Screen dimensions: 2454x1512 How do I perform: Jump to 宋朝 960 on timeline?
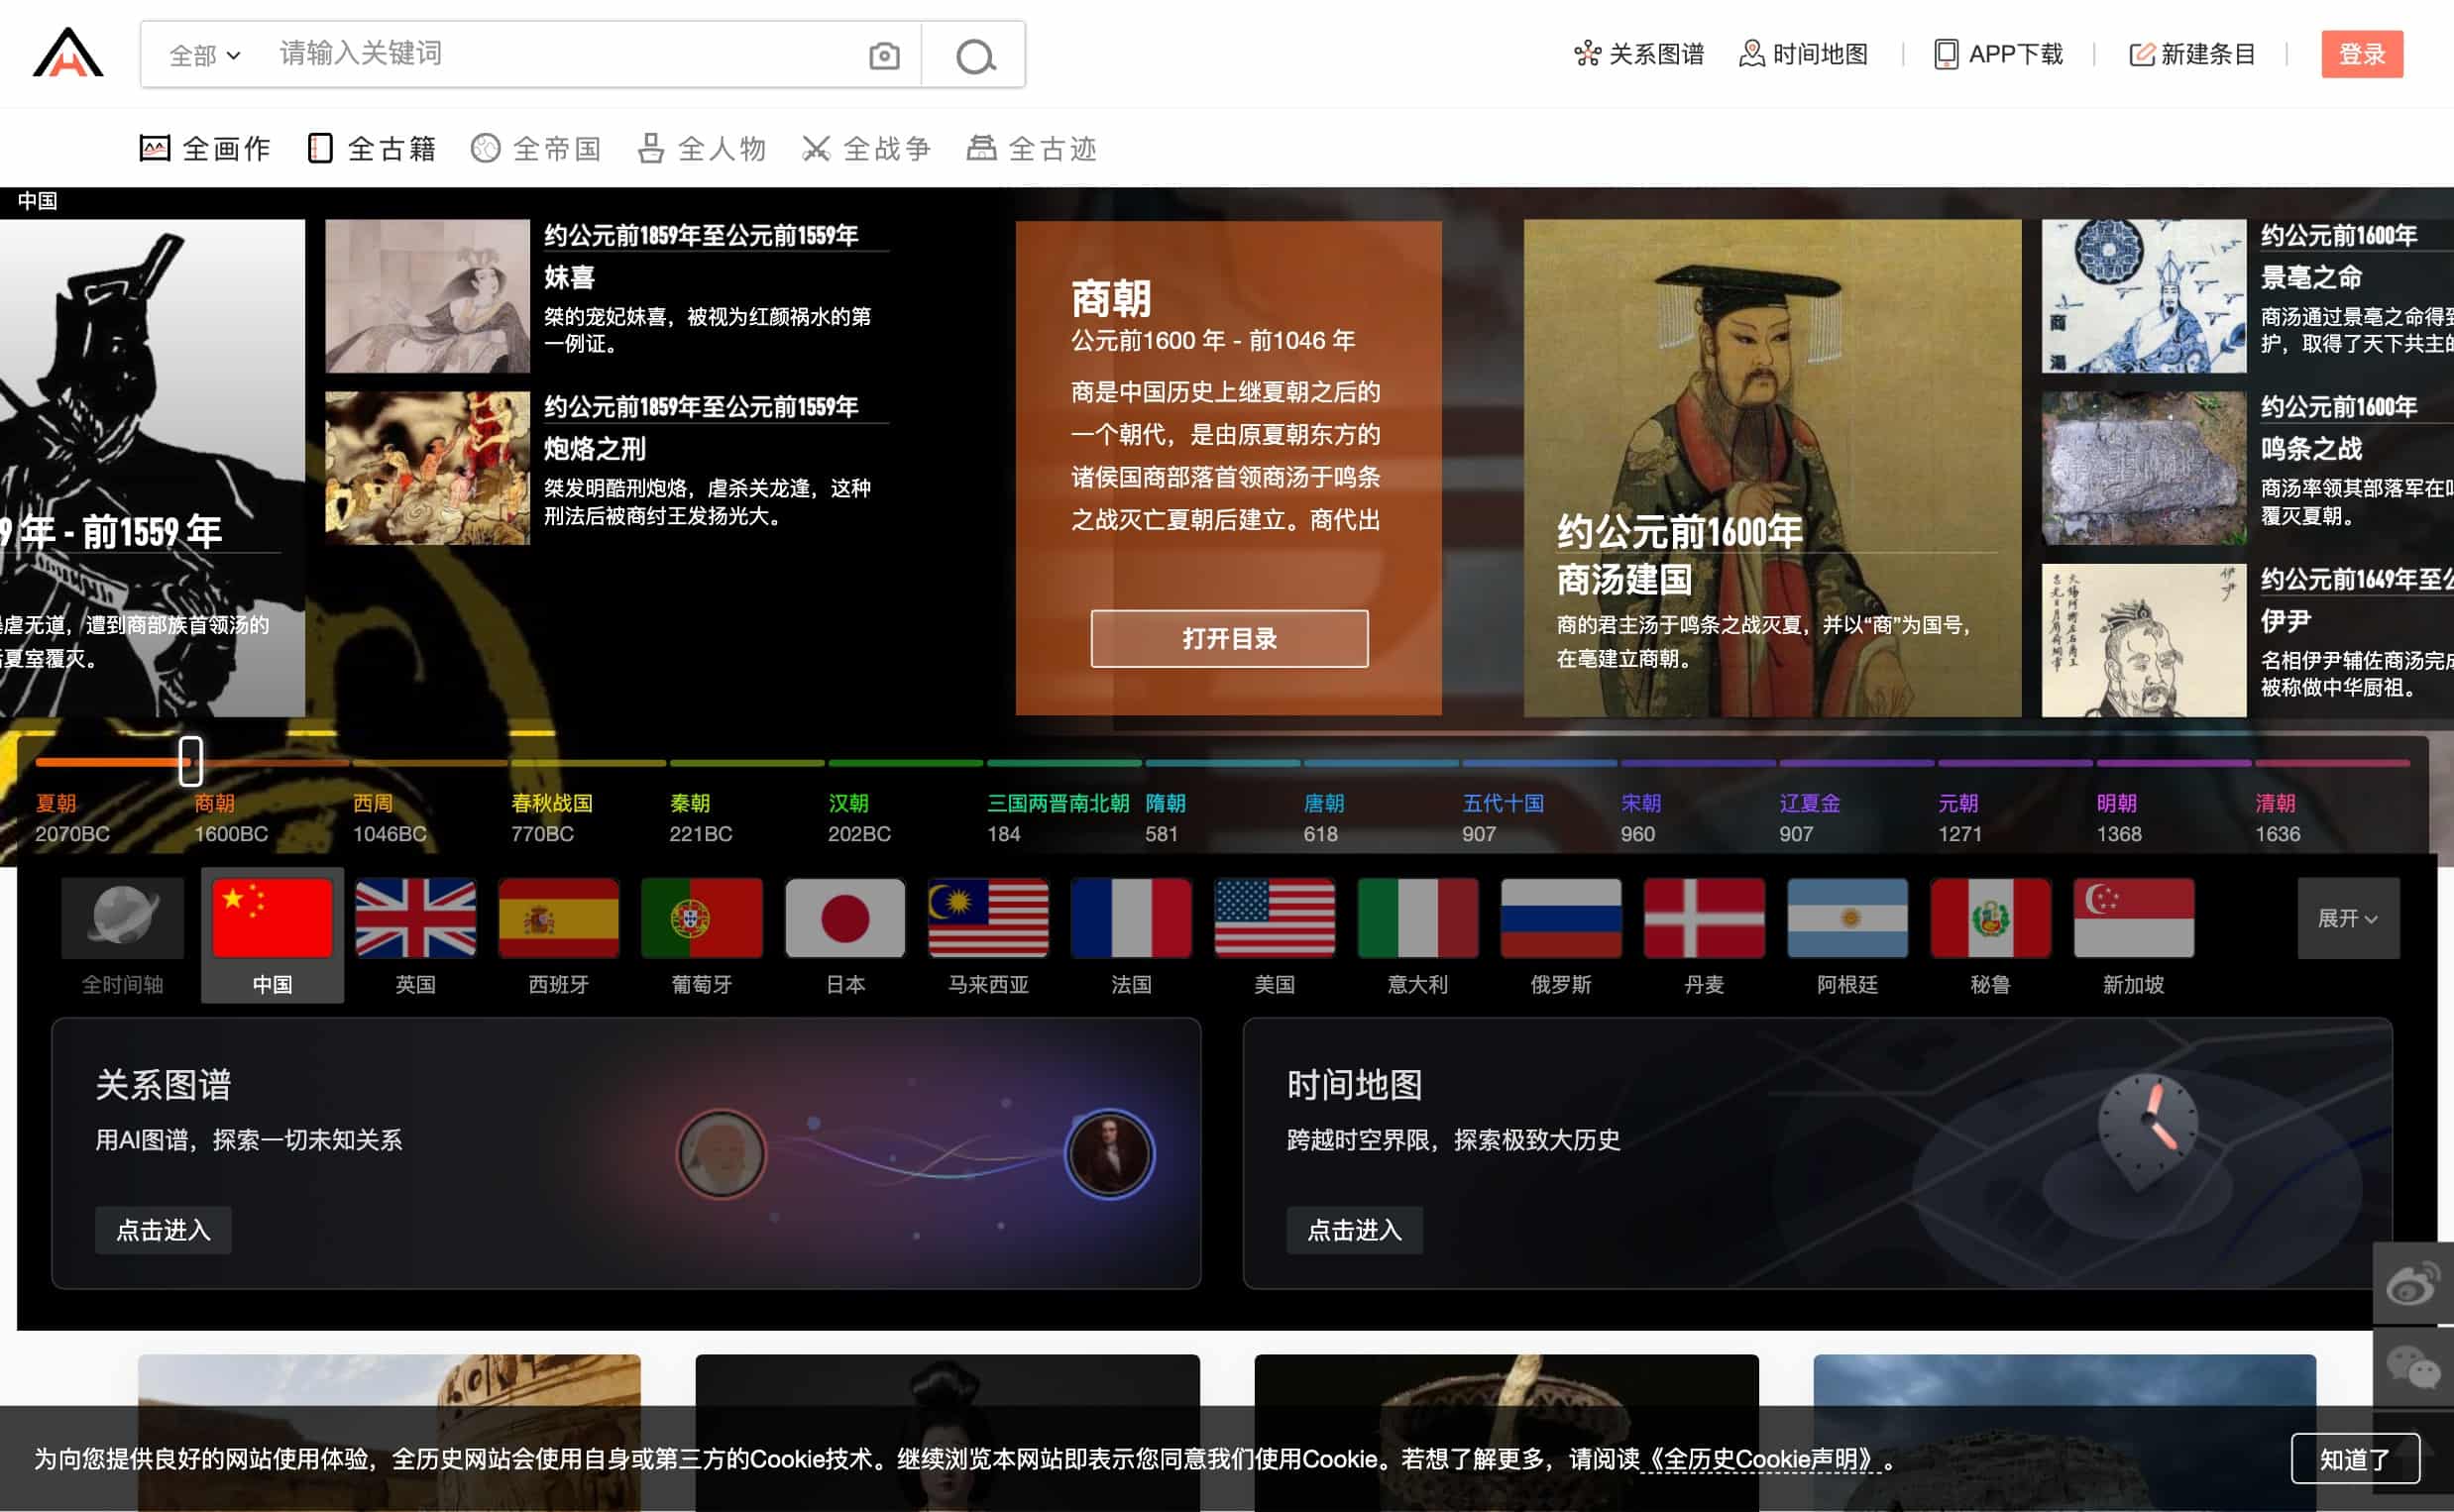click(1640, 818)
